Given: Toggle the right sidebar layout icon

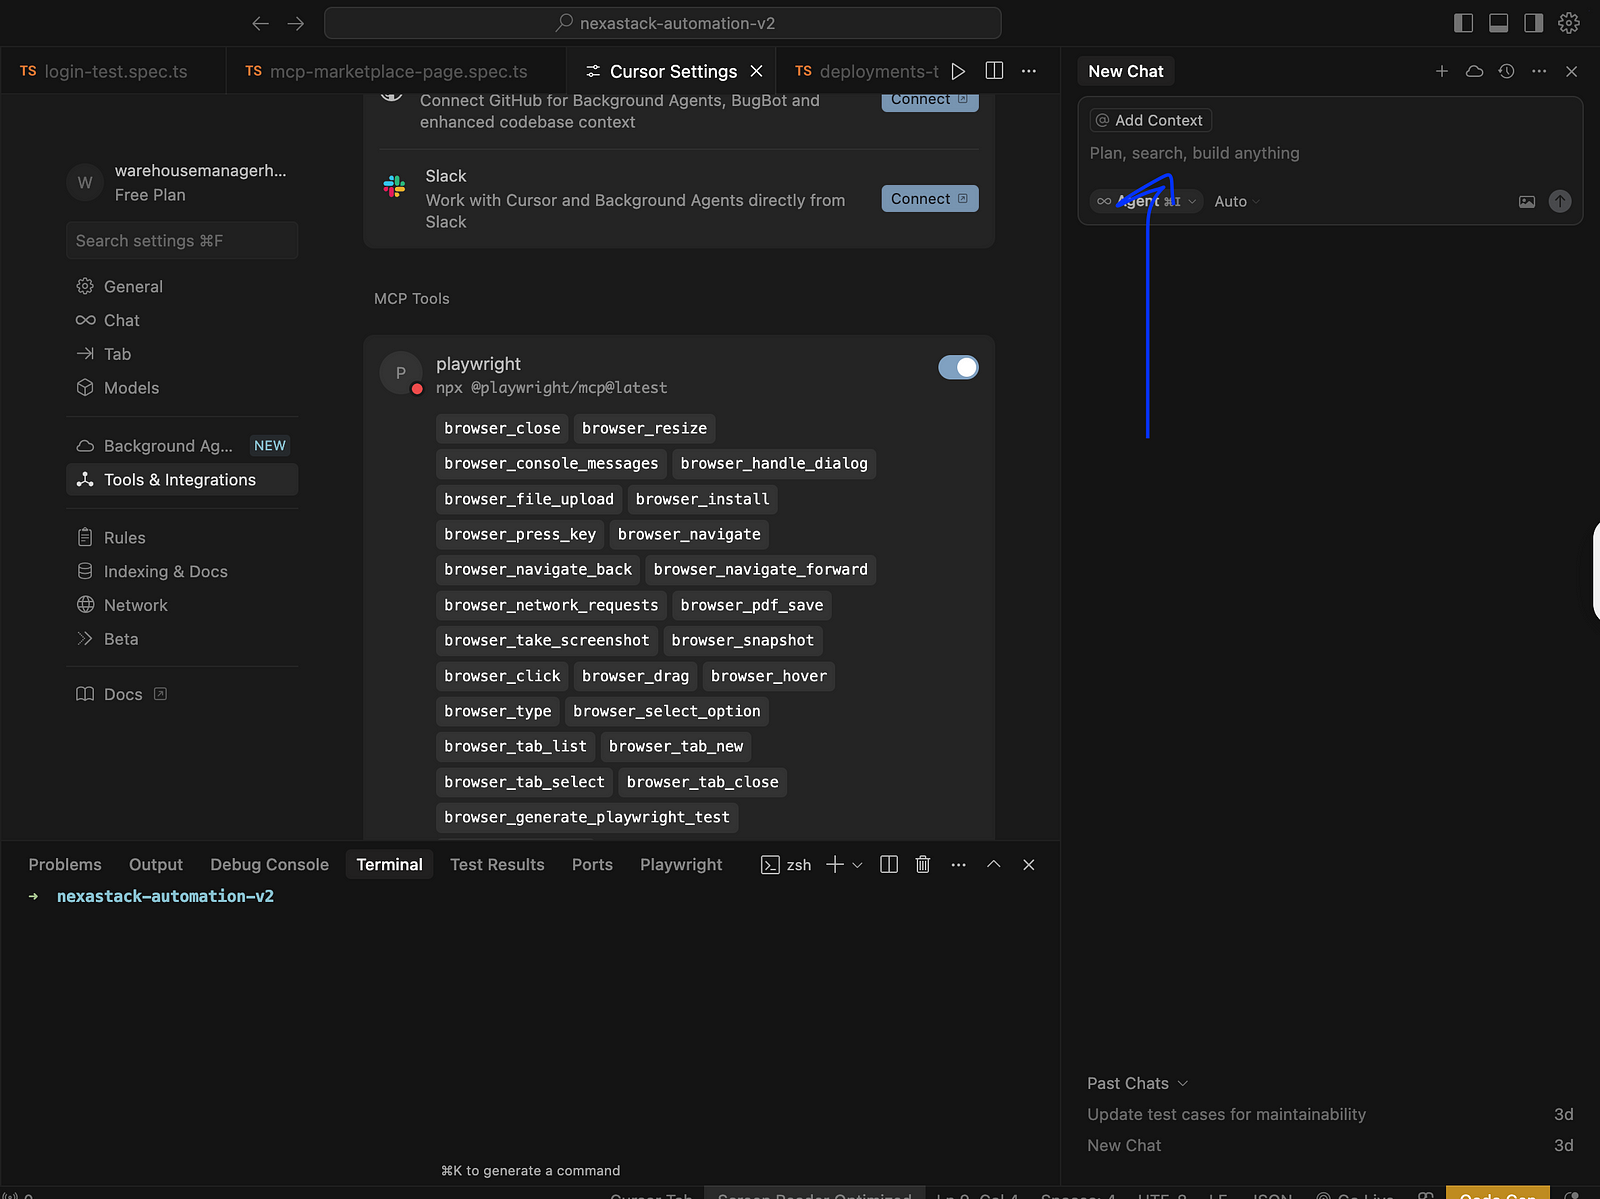Looking at the screenshot, I should 1534,23.
